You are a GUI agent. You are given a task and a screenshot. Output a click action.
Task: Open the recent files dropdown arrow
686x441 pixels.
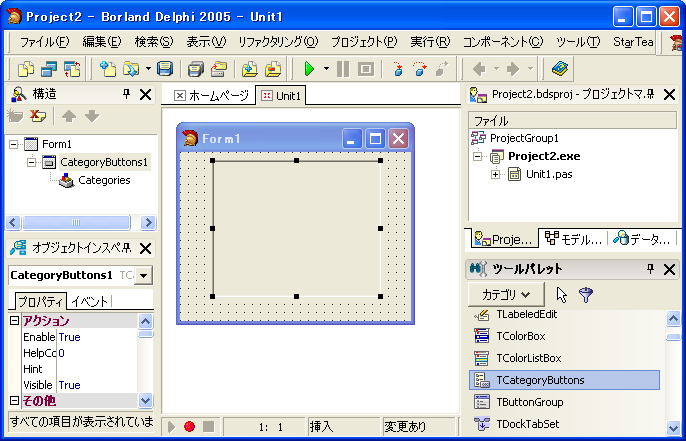click(148, 69)
